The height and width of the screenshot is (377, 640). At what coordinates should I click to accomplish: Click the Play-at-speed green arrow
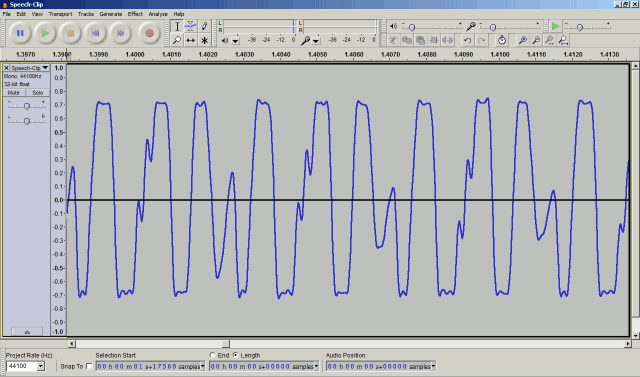(x=555, y=27)
